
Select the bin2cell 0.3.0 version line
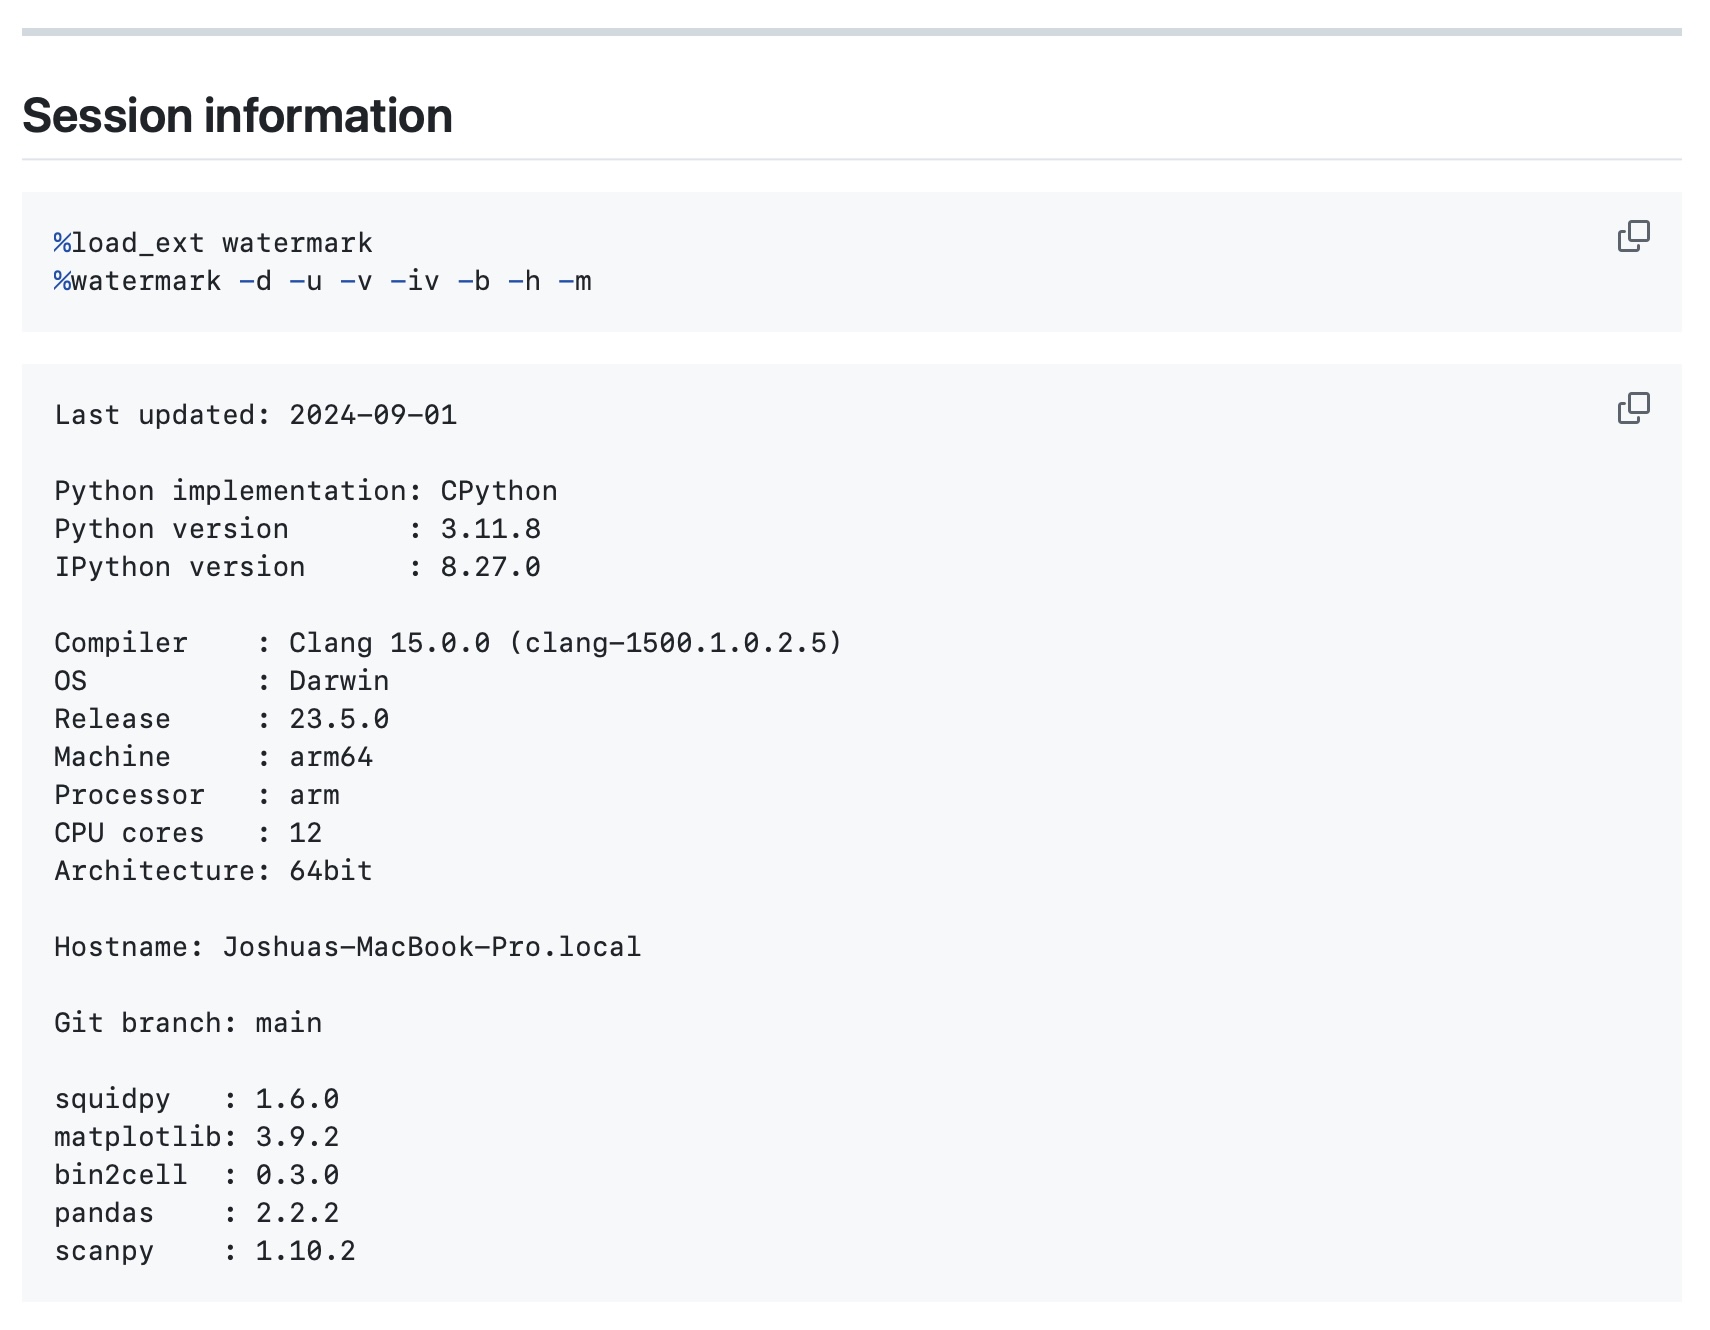point(197,1175)
